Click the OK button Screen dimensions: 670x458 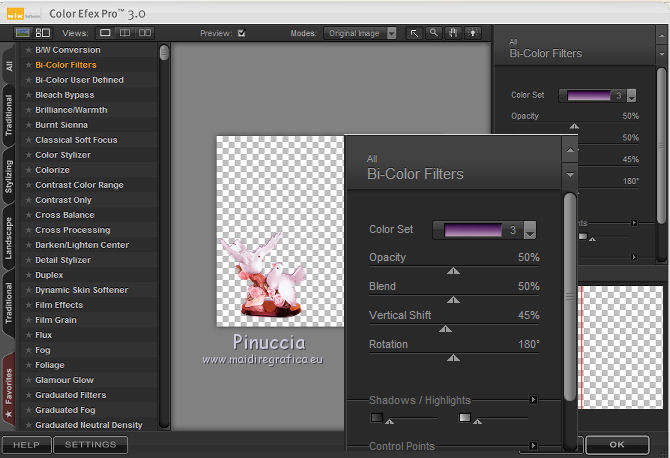pyautogui.click(x=616, y=445)
